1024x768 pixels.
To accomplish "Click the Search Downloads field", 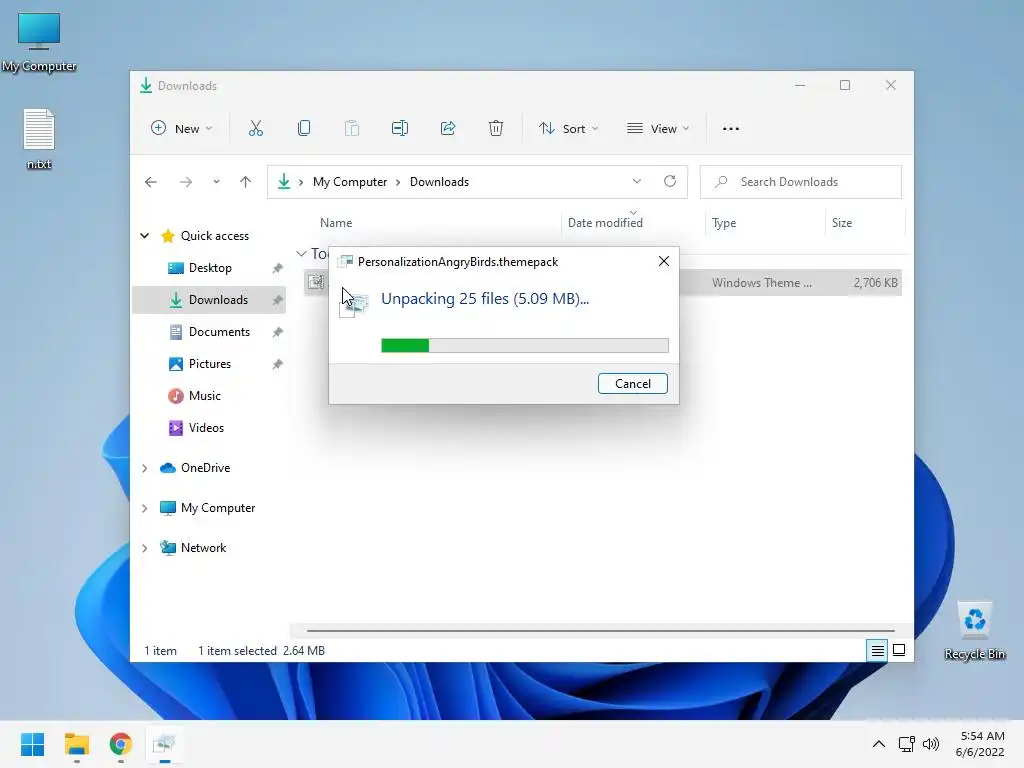I will tap(801, 182).
